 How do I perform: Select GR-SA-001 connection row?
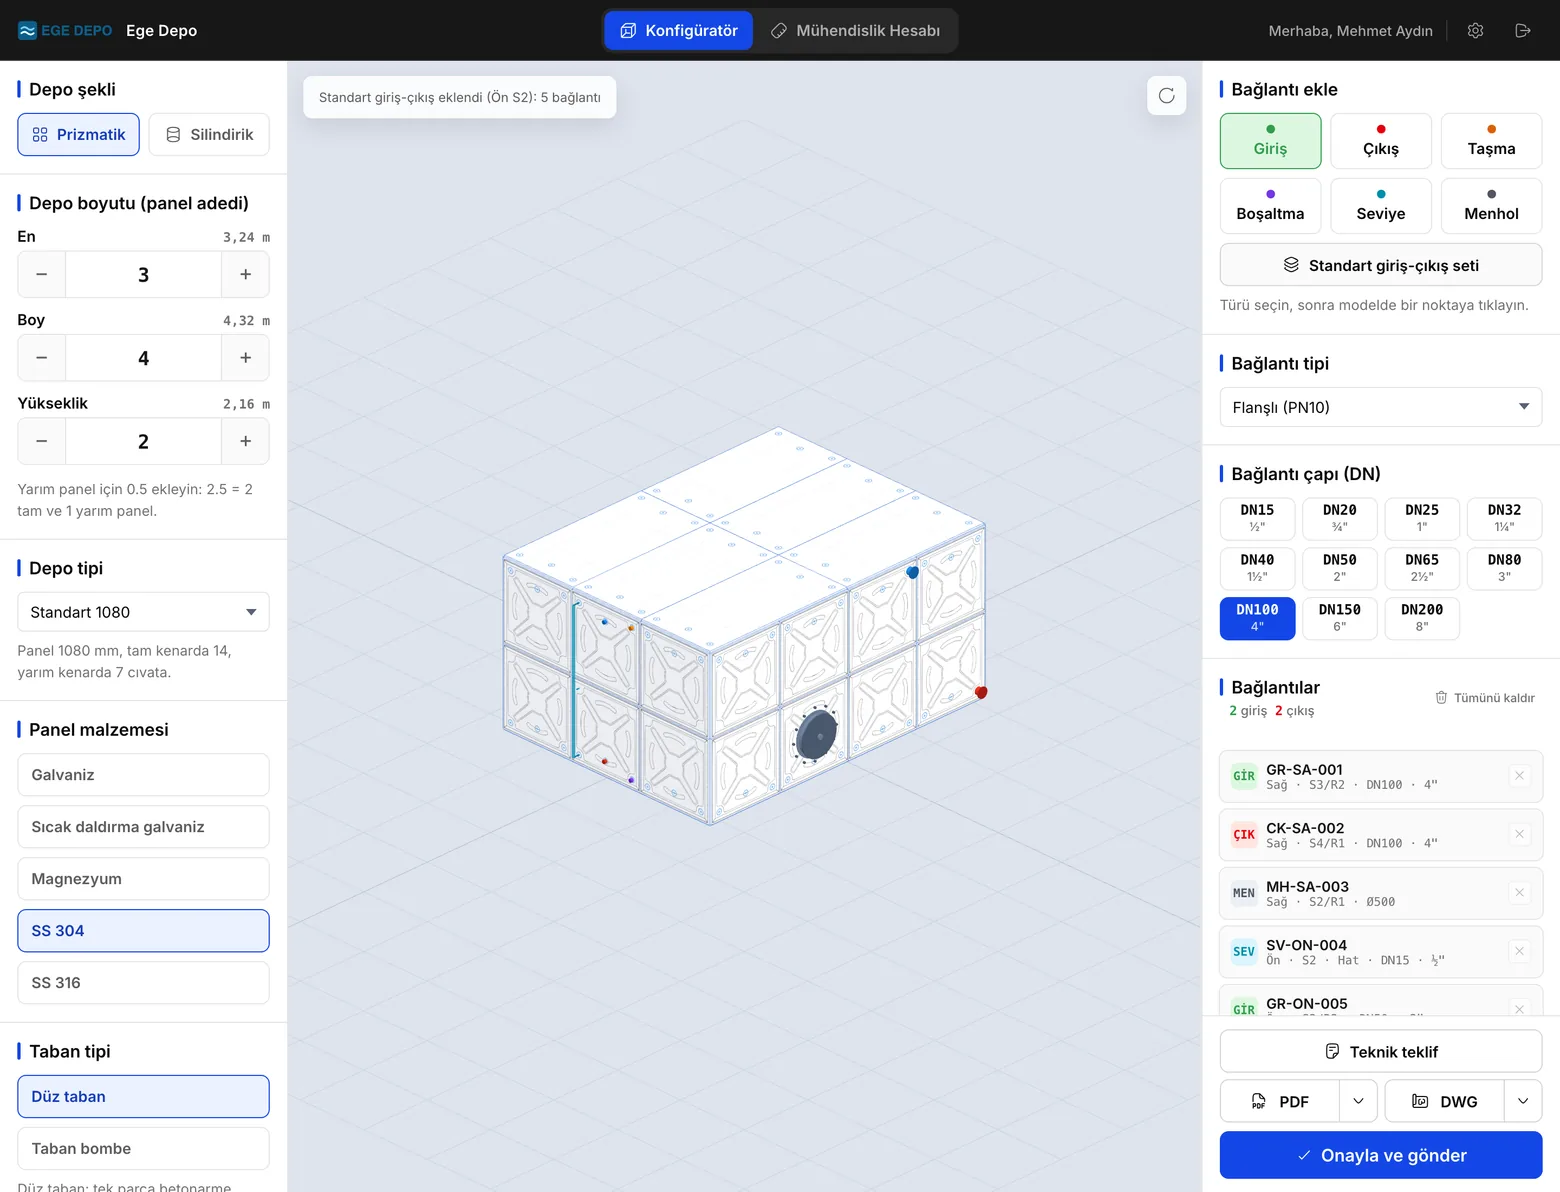pyautogui.click(x=1381, y=776)
